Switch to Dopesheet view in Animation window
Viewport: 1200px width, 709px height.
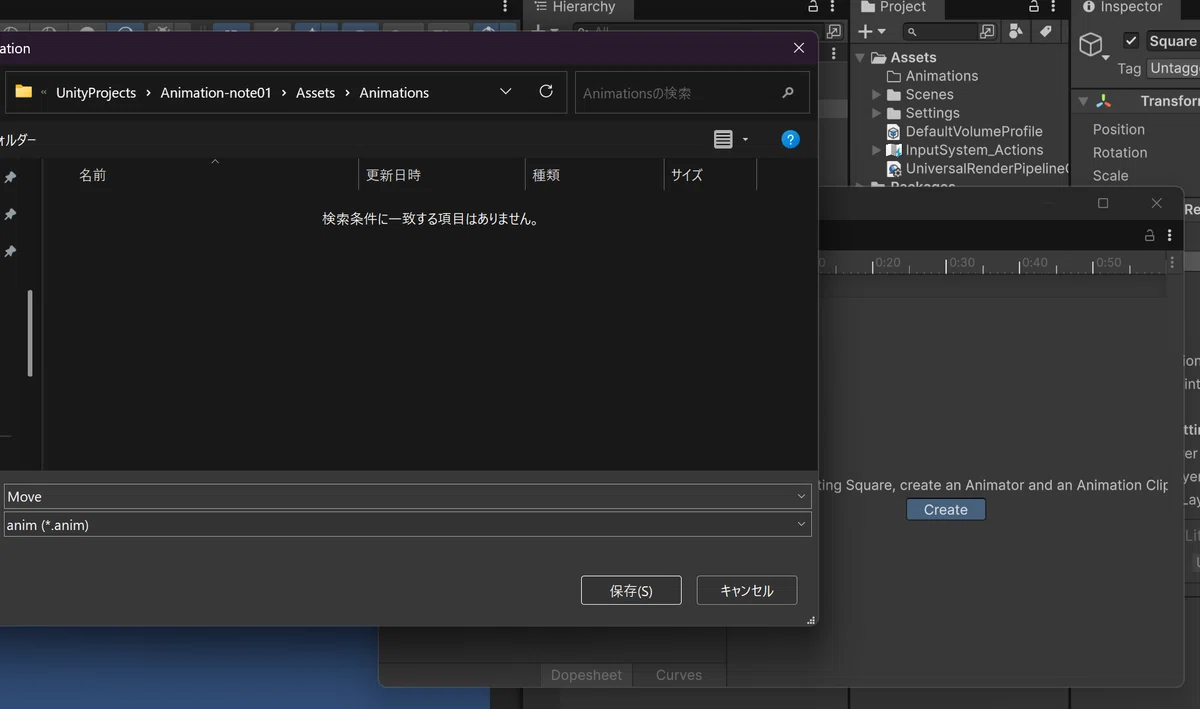586,675
